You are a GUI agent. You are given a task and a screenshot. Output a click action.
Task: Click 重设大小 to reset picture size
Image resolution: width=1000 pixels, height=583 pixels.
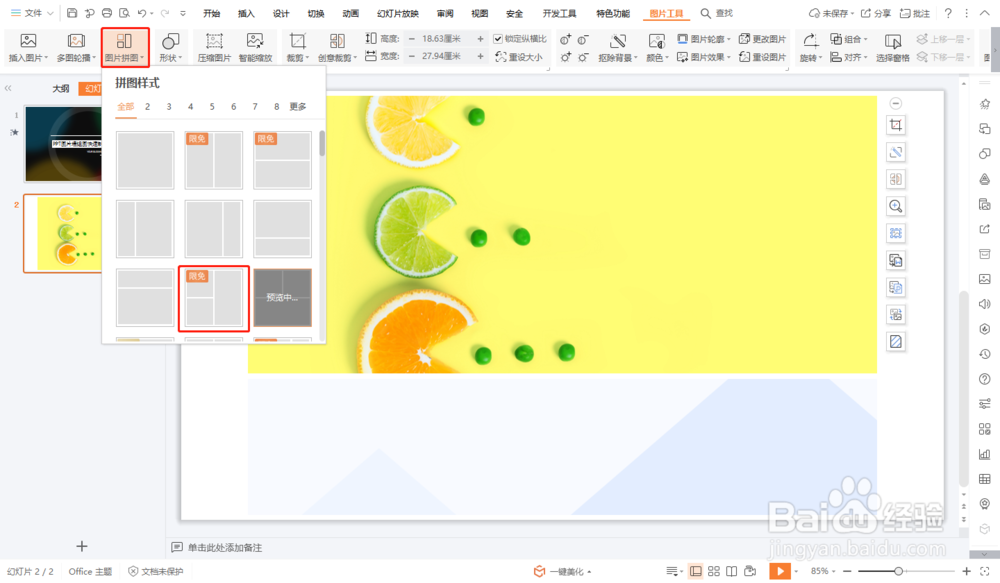pyautogui.click(x=520, y=57)
